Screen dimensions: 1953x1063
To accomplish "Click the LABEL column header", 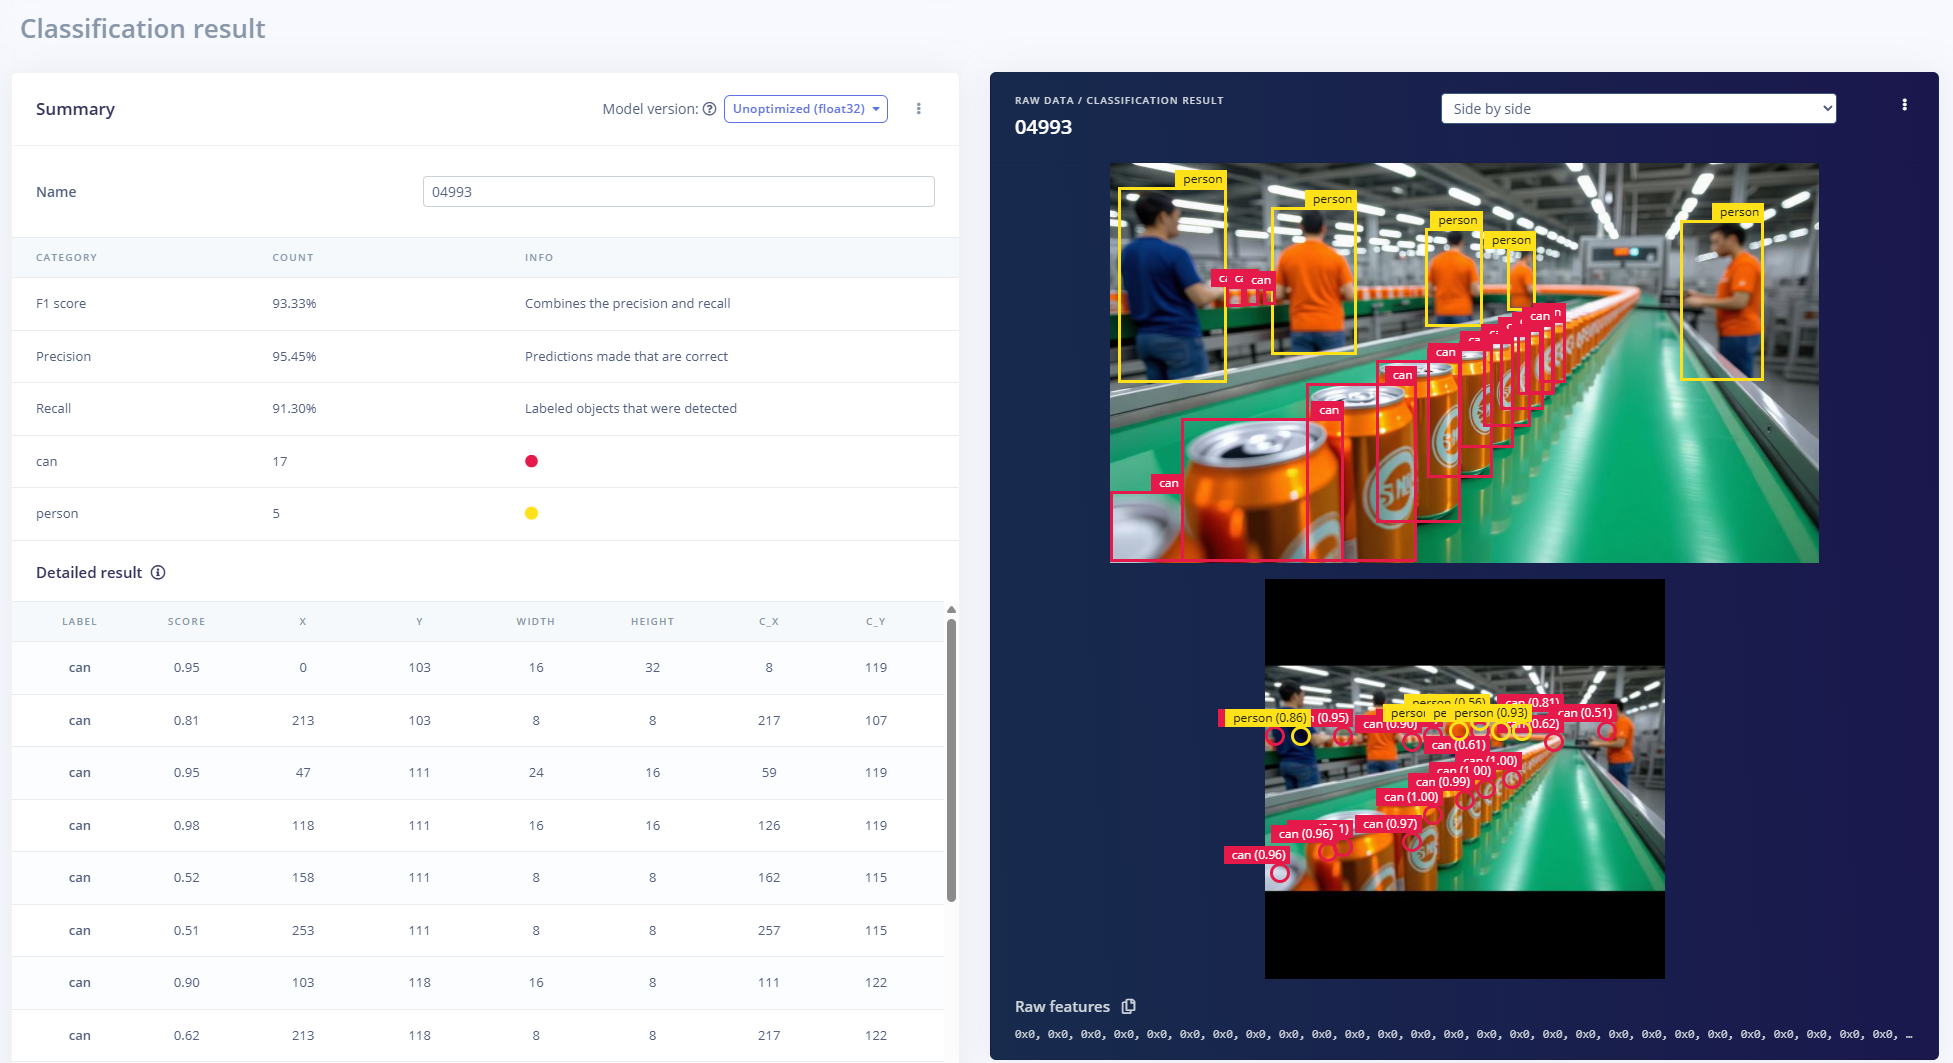I will (x=80, y=622).
